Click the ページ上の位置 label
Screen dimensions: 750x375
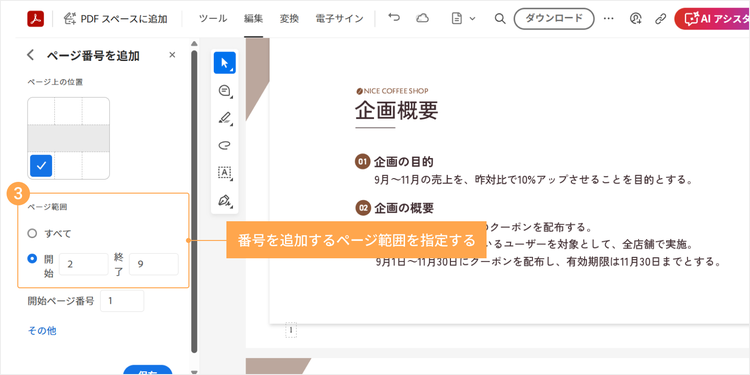tap(55, 82)
